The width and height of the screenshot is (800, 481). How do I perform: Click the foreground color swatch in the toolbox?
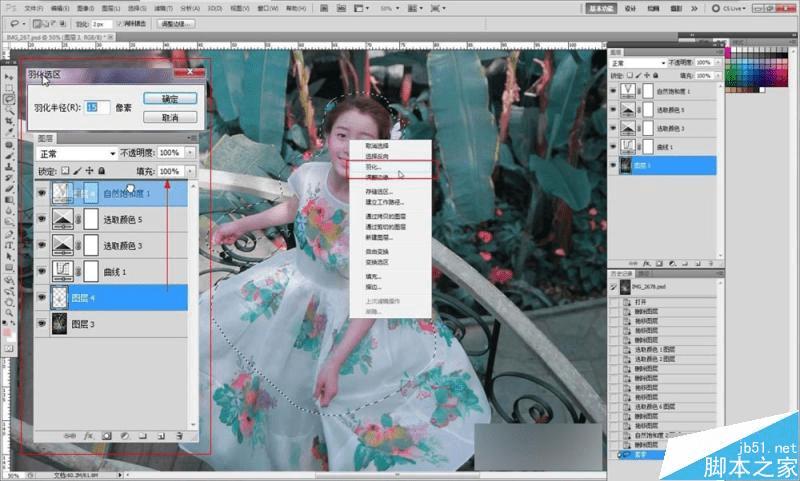point(7,332)
